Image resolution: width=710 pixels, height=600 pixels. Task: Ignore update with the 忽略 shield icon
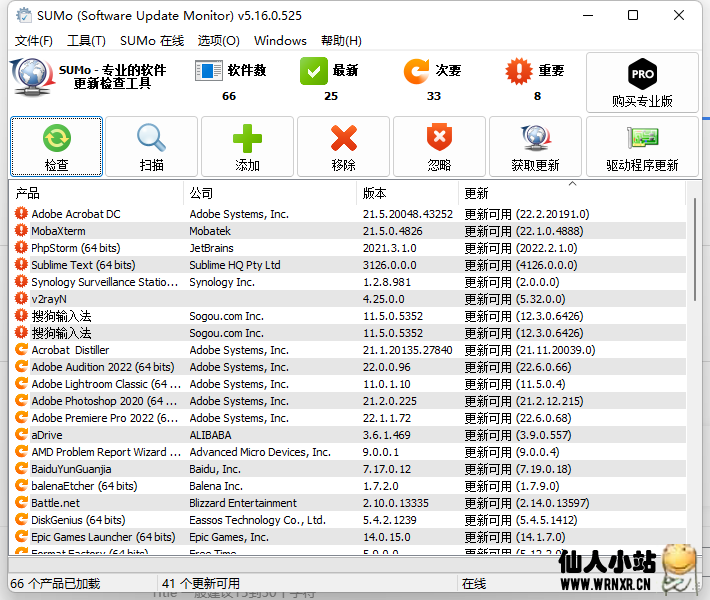pyautogui.click(x=439, y=146)
